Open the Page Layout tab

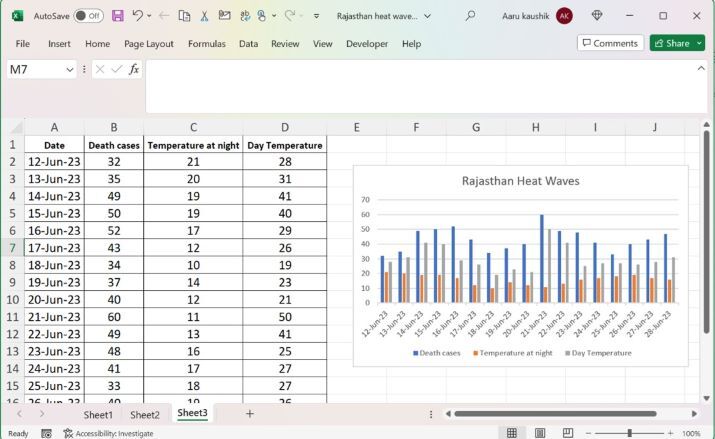click(x=149, y=44)
